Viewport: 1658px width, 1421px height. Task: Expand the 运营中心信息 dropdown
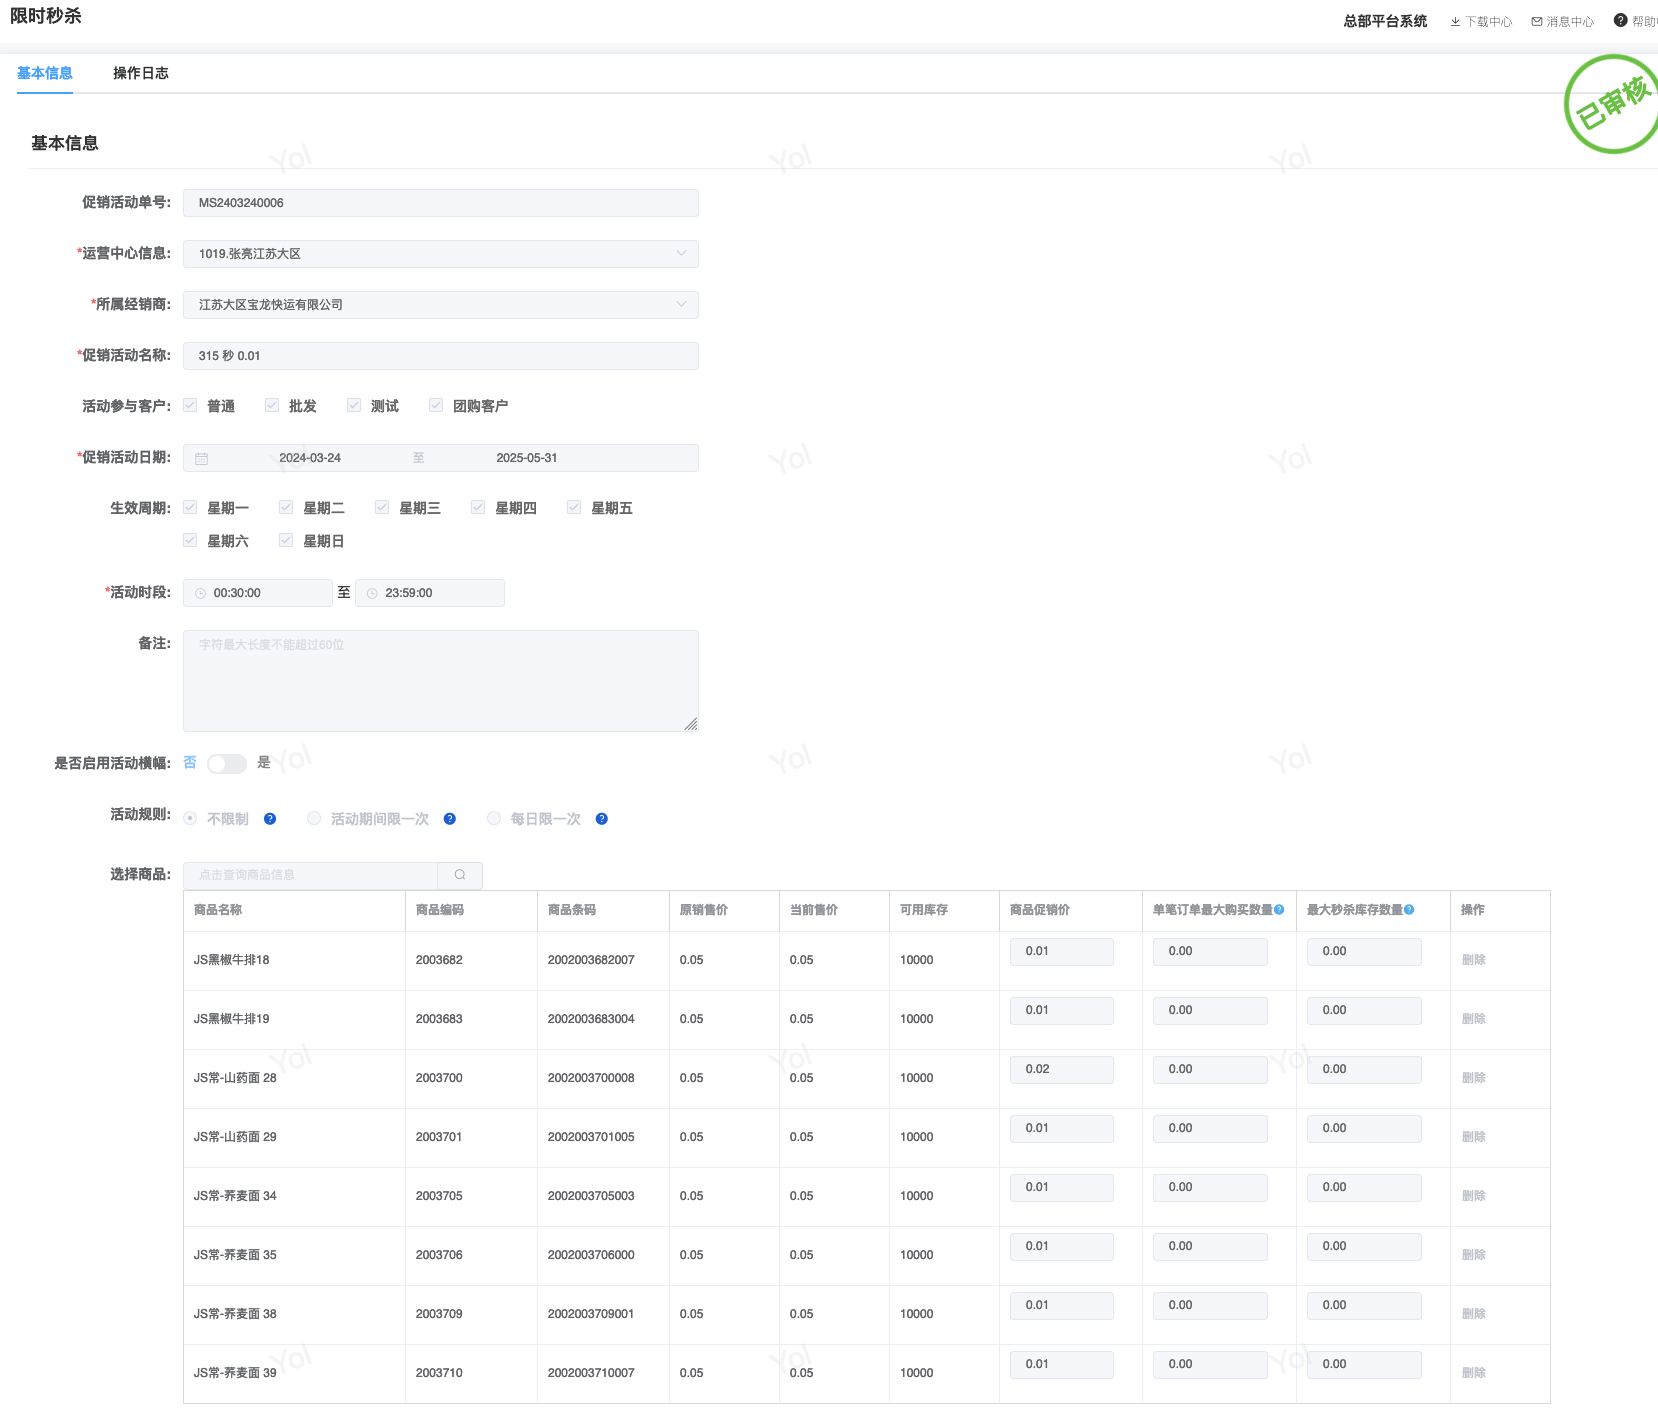click(x=681, y=254)
